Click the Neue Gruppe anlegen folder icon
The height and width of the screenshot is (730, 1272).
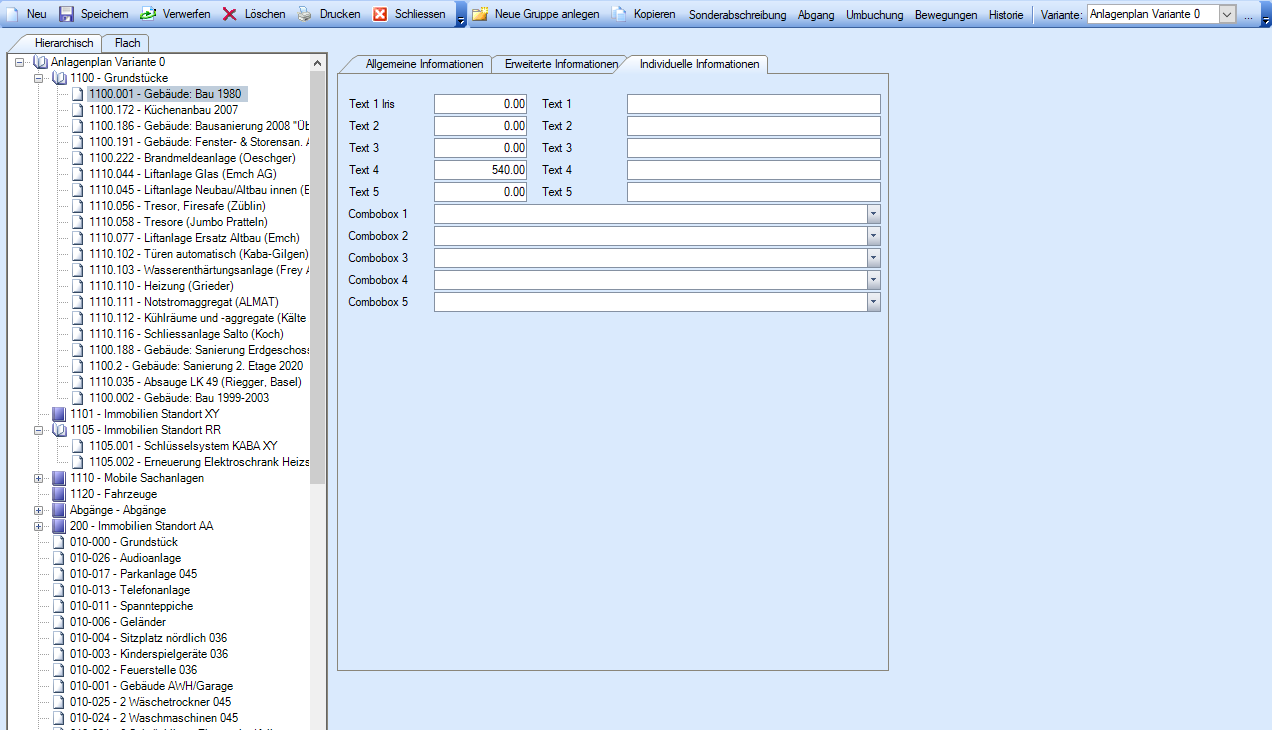480,15
